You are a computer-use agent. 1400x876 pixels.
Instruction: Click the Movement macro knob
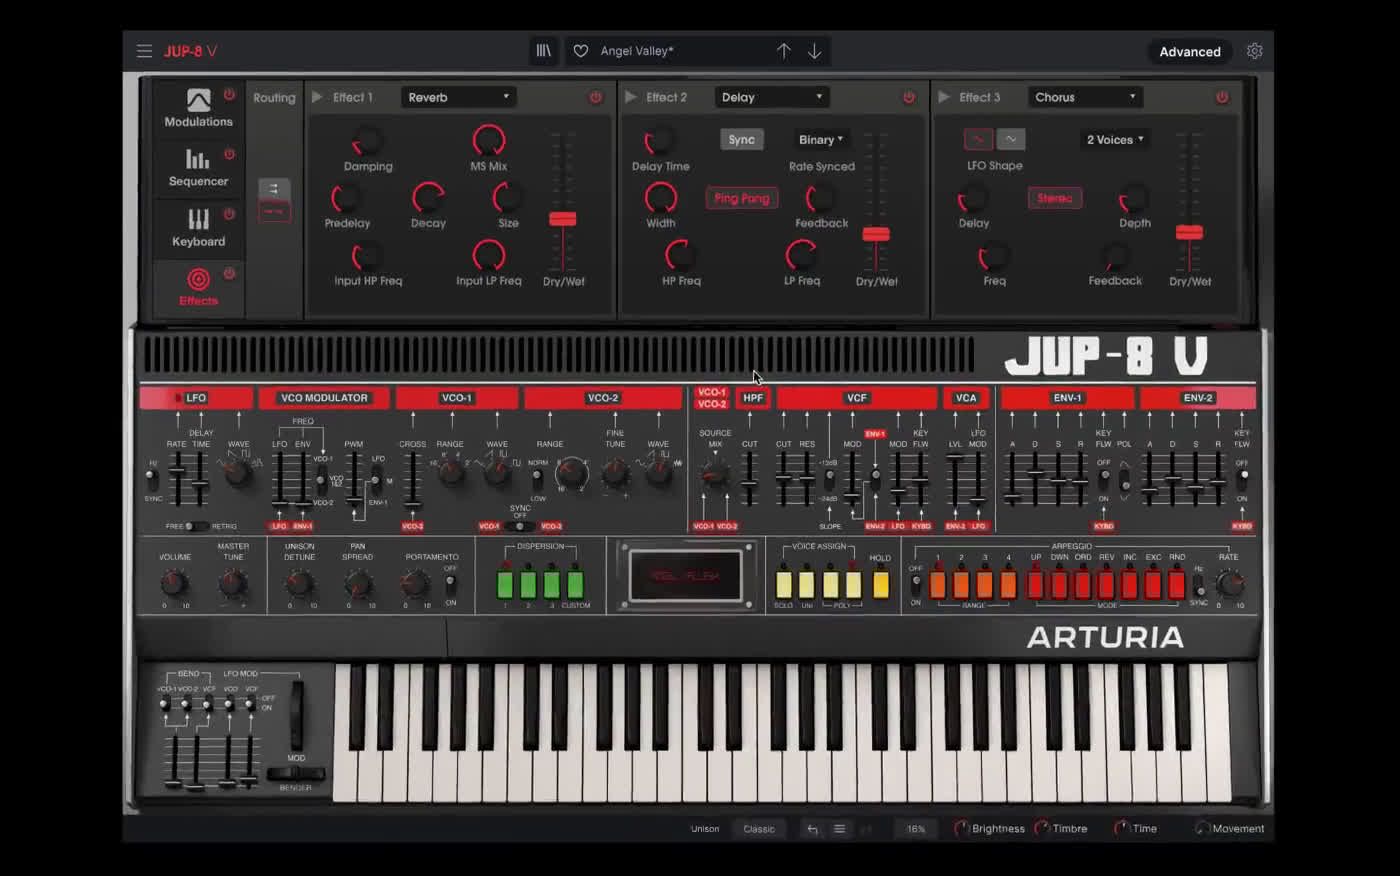[x=1202, y=829]
